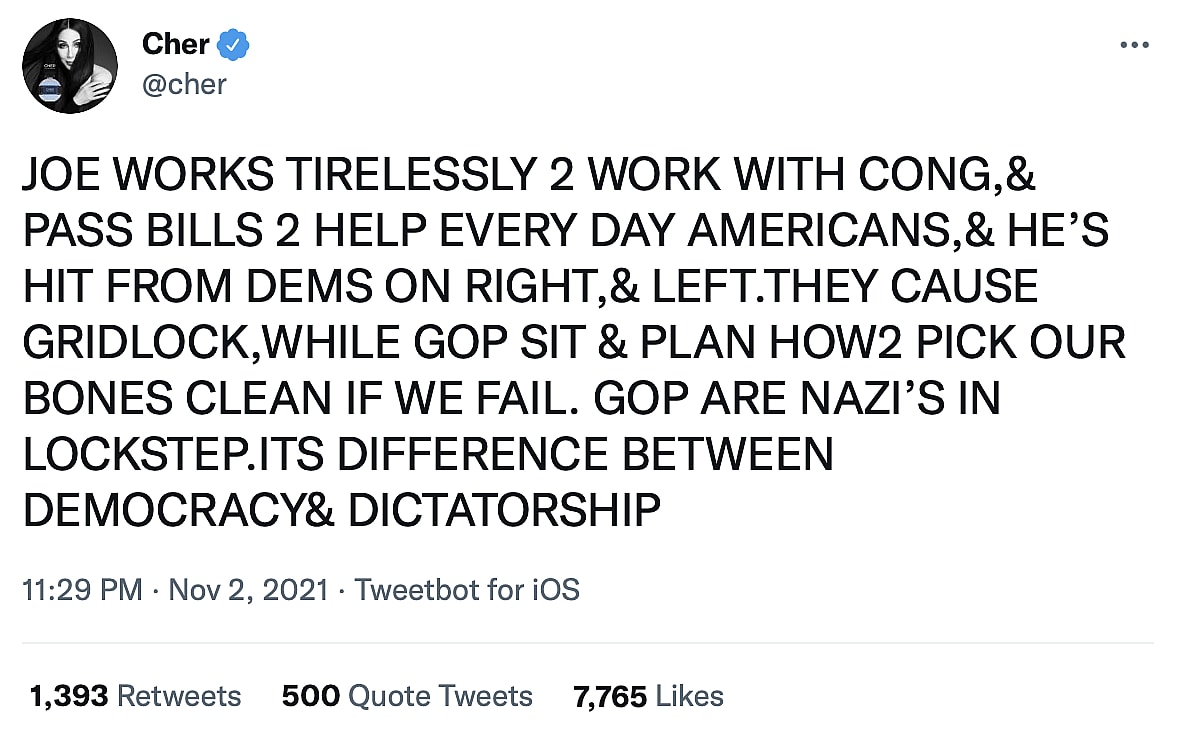Open Cher's profile picture avatar
The height and width of the screenshot is (743, 1181).
pos(70,66)
